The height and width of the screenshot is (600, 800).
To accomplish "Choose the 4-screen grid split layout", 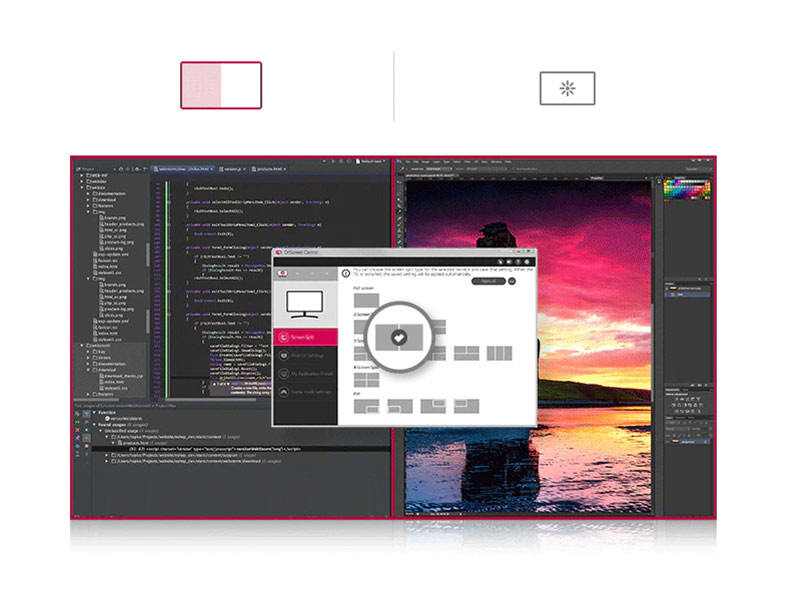I will (366, 380).
